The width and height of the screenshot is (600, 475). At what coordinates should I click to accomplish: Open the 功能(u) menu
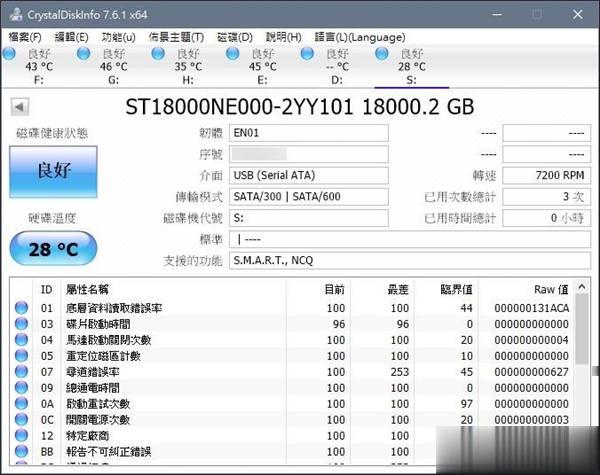(x=119, y=37)
